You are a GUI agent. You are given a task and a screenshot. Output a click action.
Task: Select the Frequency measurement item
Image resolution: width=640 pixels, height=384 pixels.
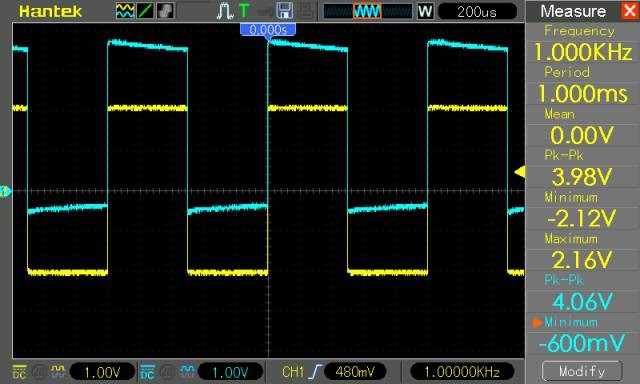click(583, 43)
